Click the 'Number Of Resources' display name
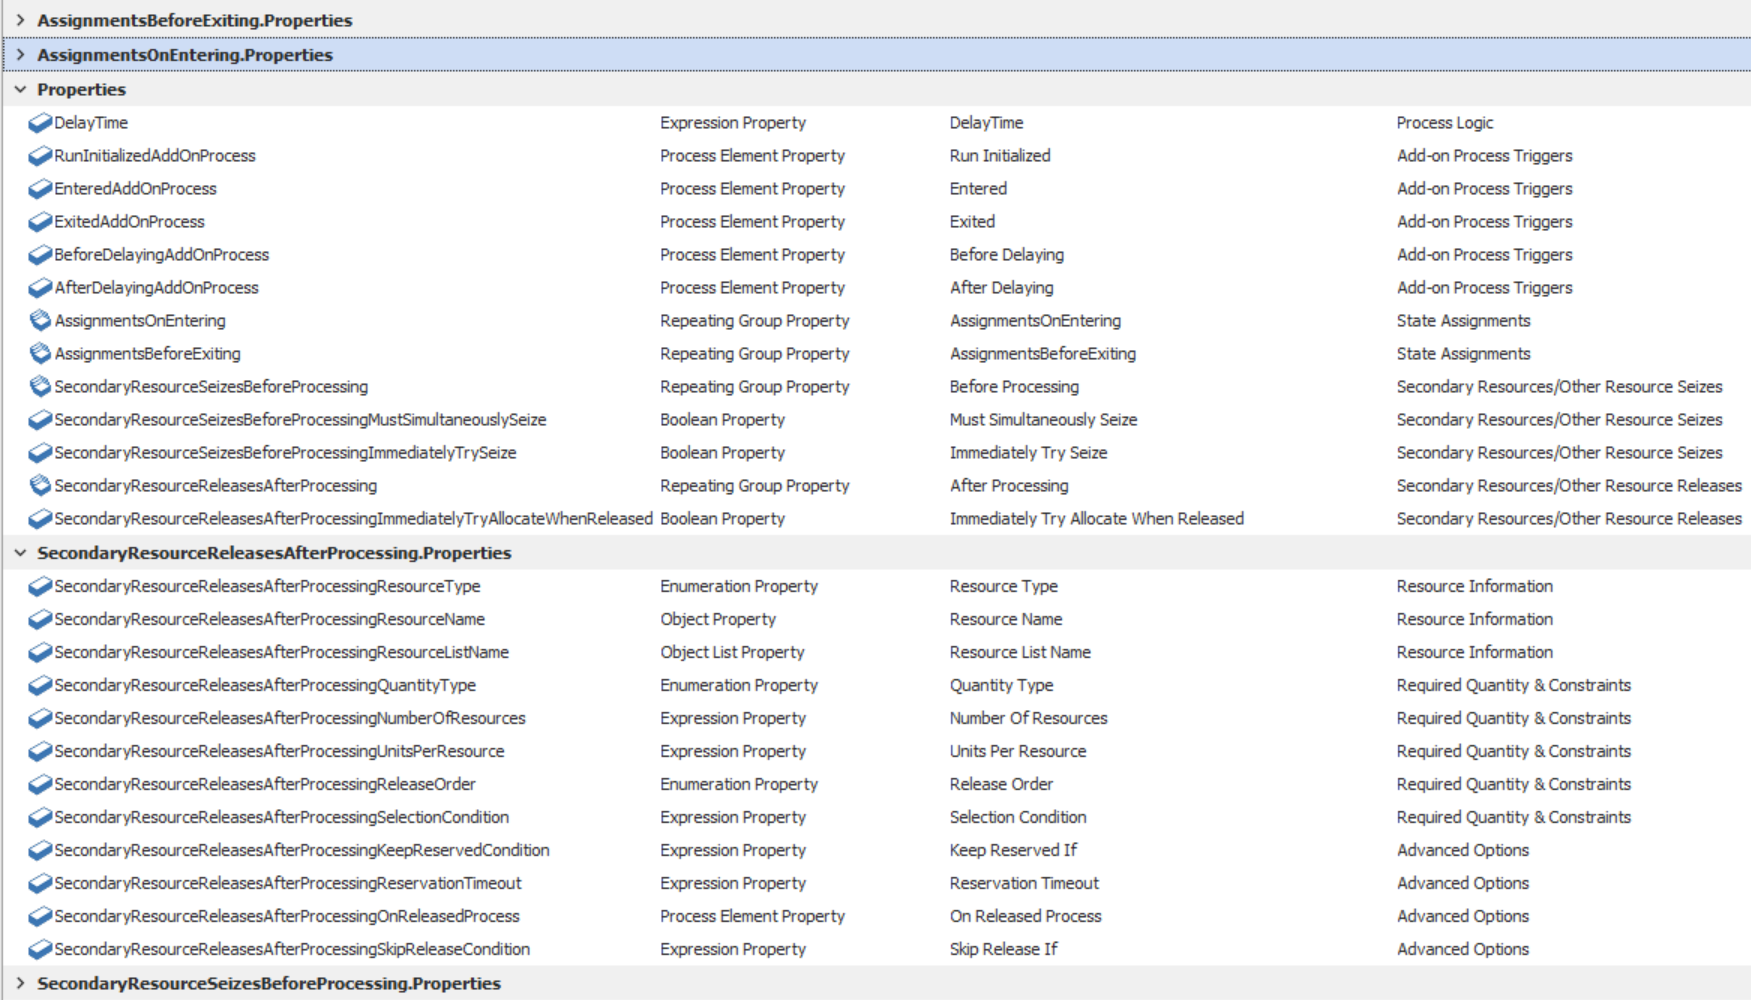 tap(1028, 719)
